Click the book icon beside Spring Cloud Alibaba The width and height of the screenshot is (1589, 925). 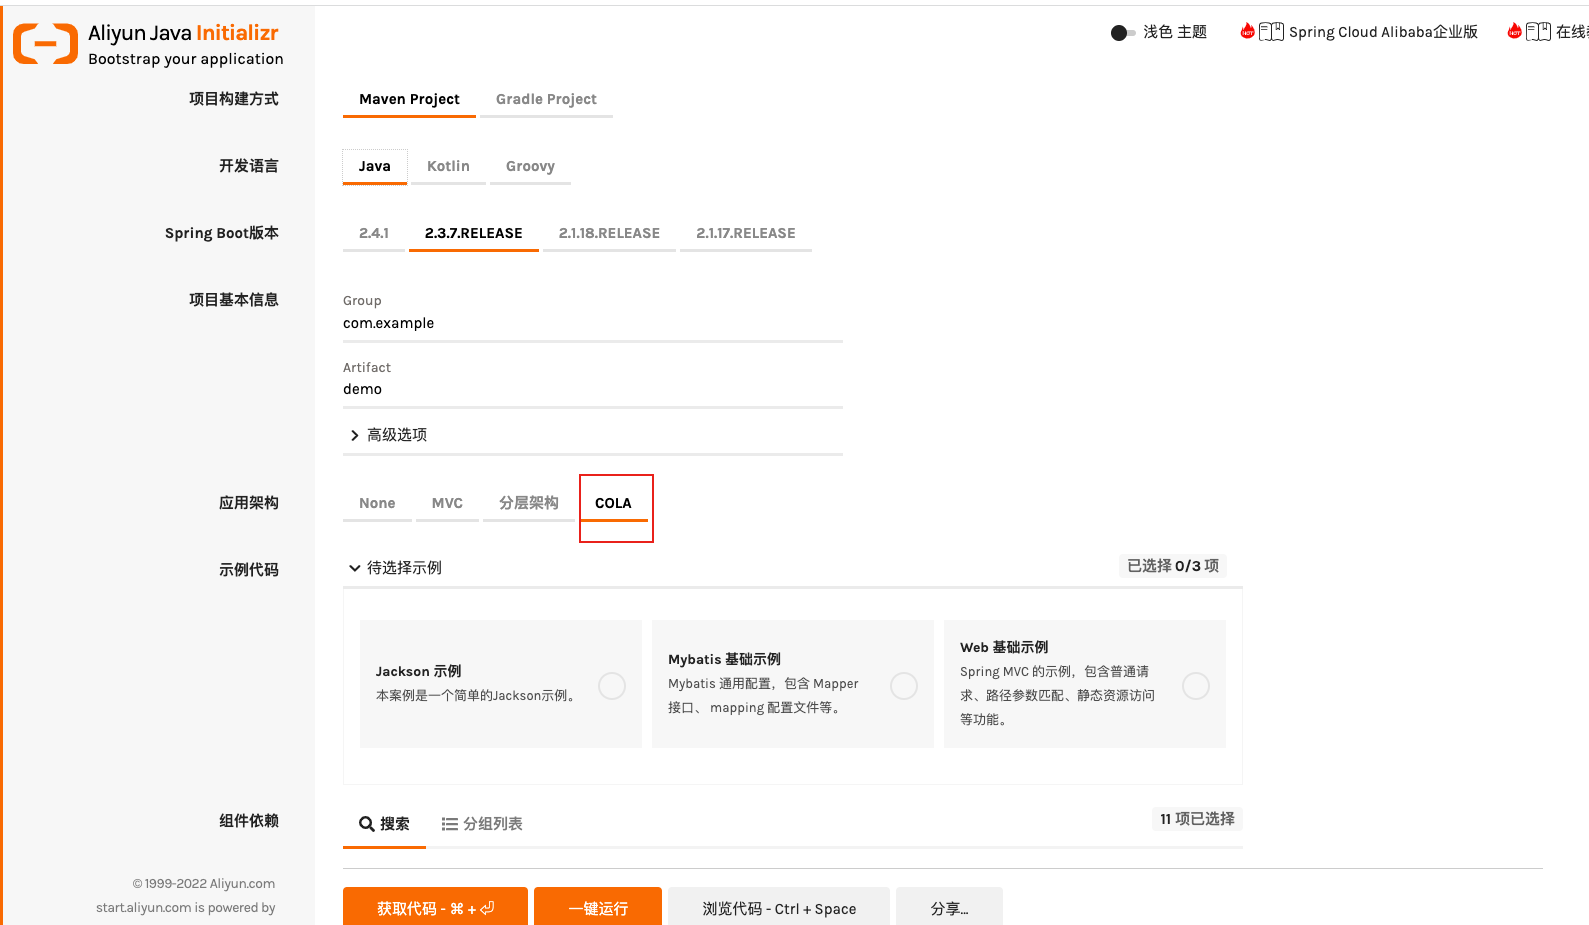coord(1271,32)
